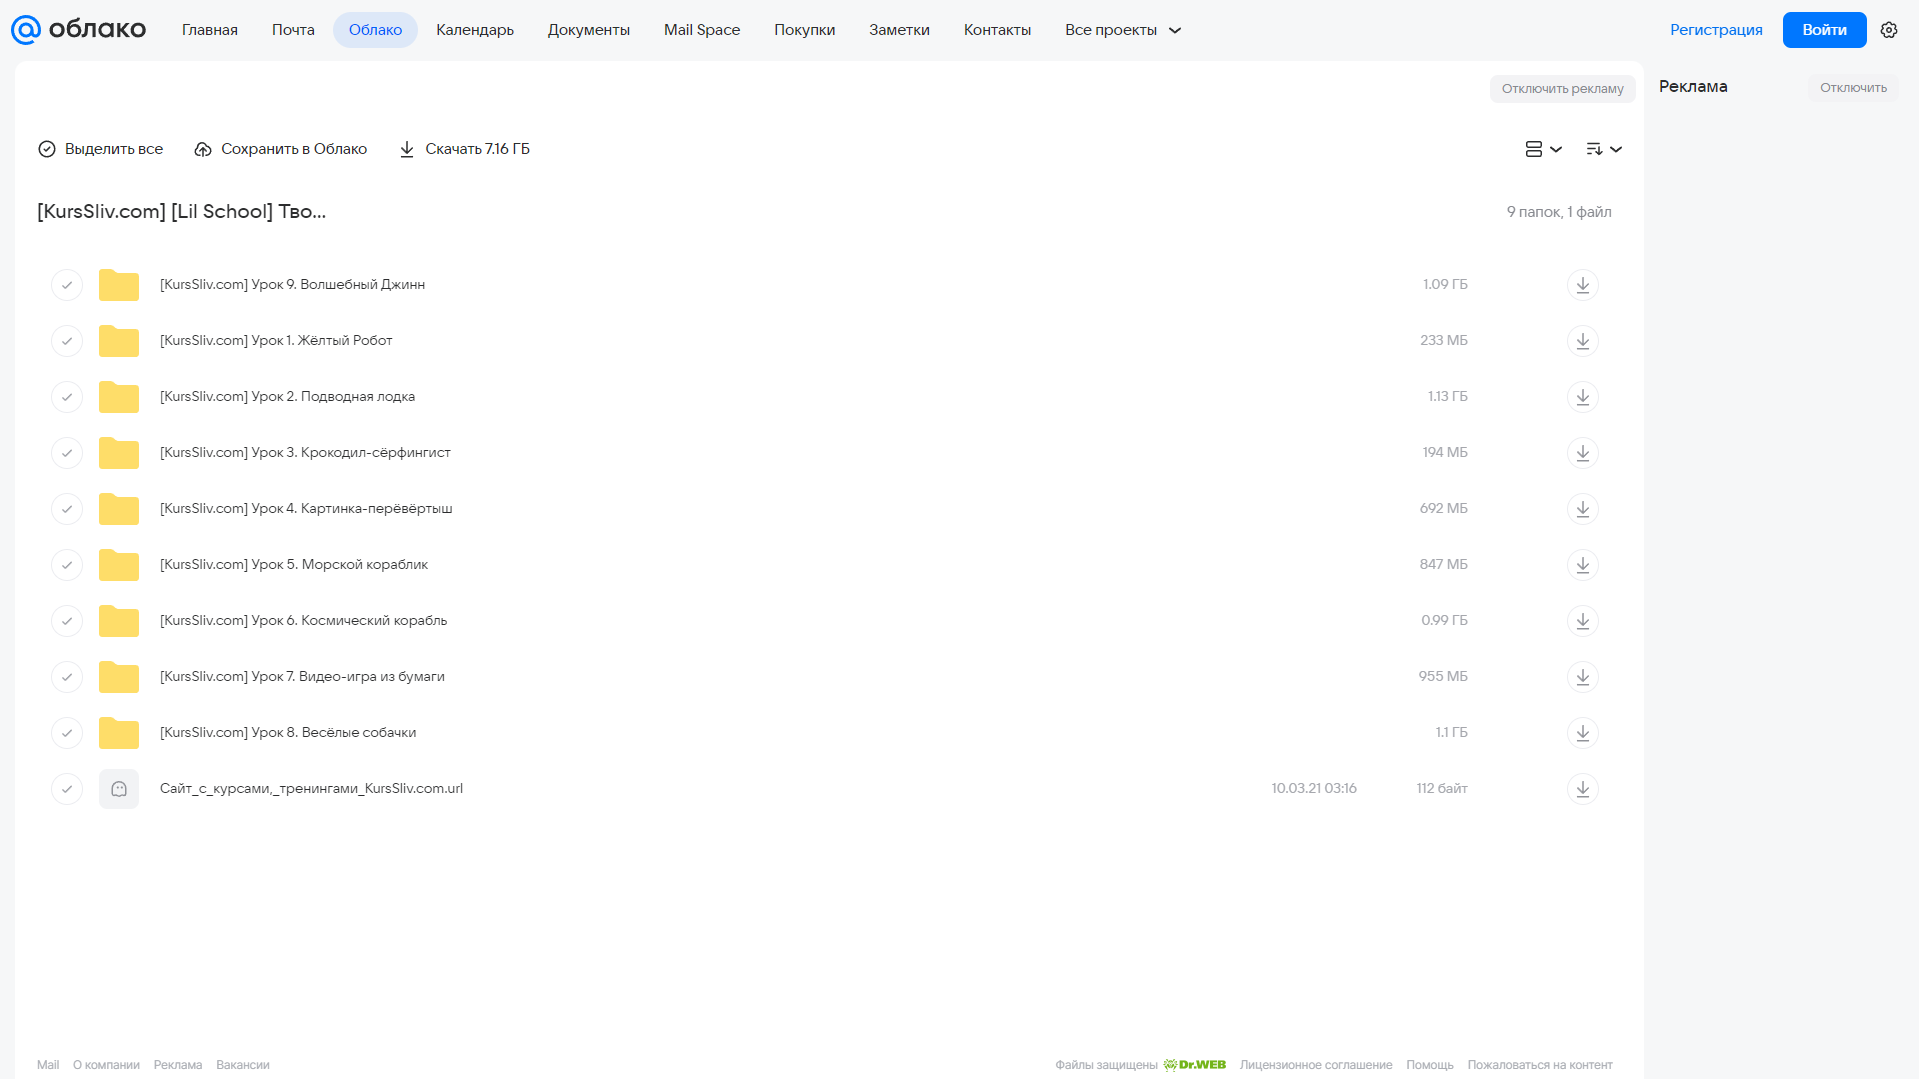
Task: Go to the Почта tab
Action: (293, 30)
